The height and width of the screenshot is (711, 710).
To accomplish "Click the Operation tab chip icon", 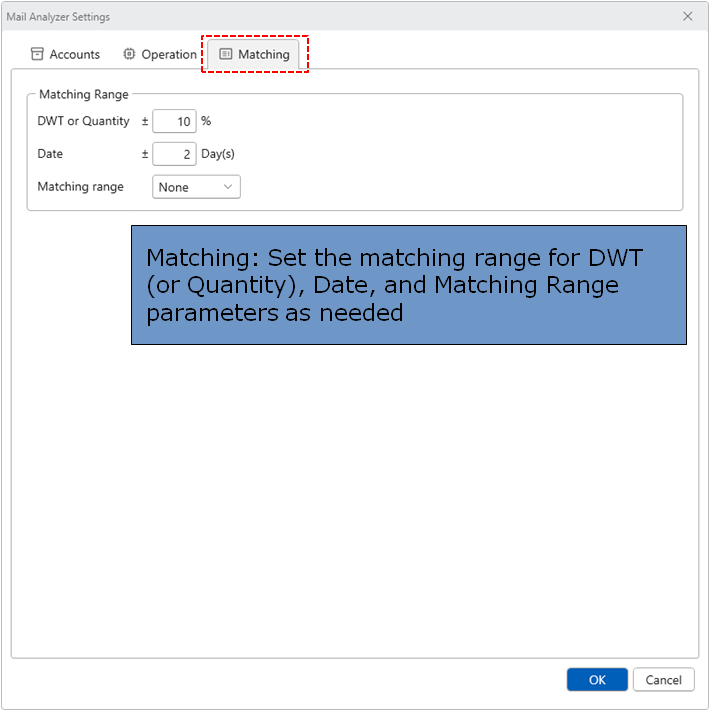I will point(129,54).
